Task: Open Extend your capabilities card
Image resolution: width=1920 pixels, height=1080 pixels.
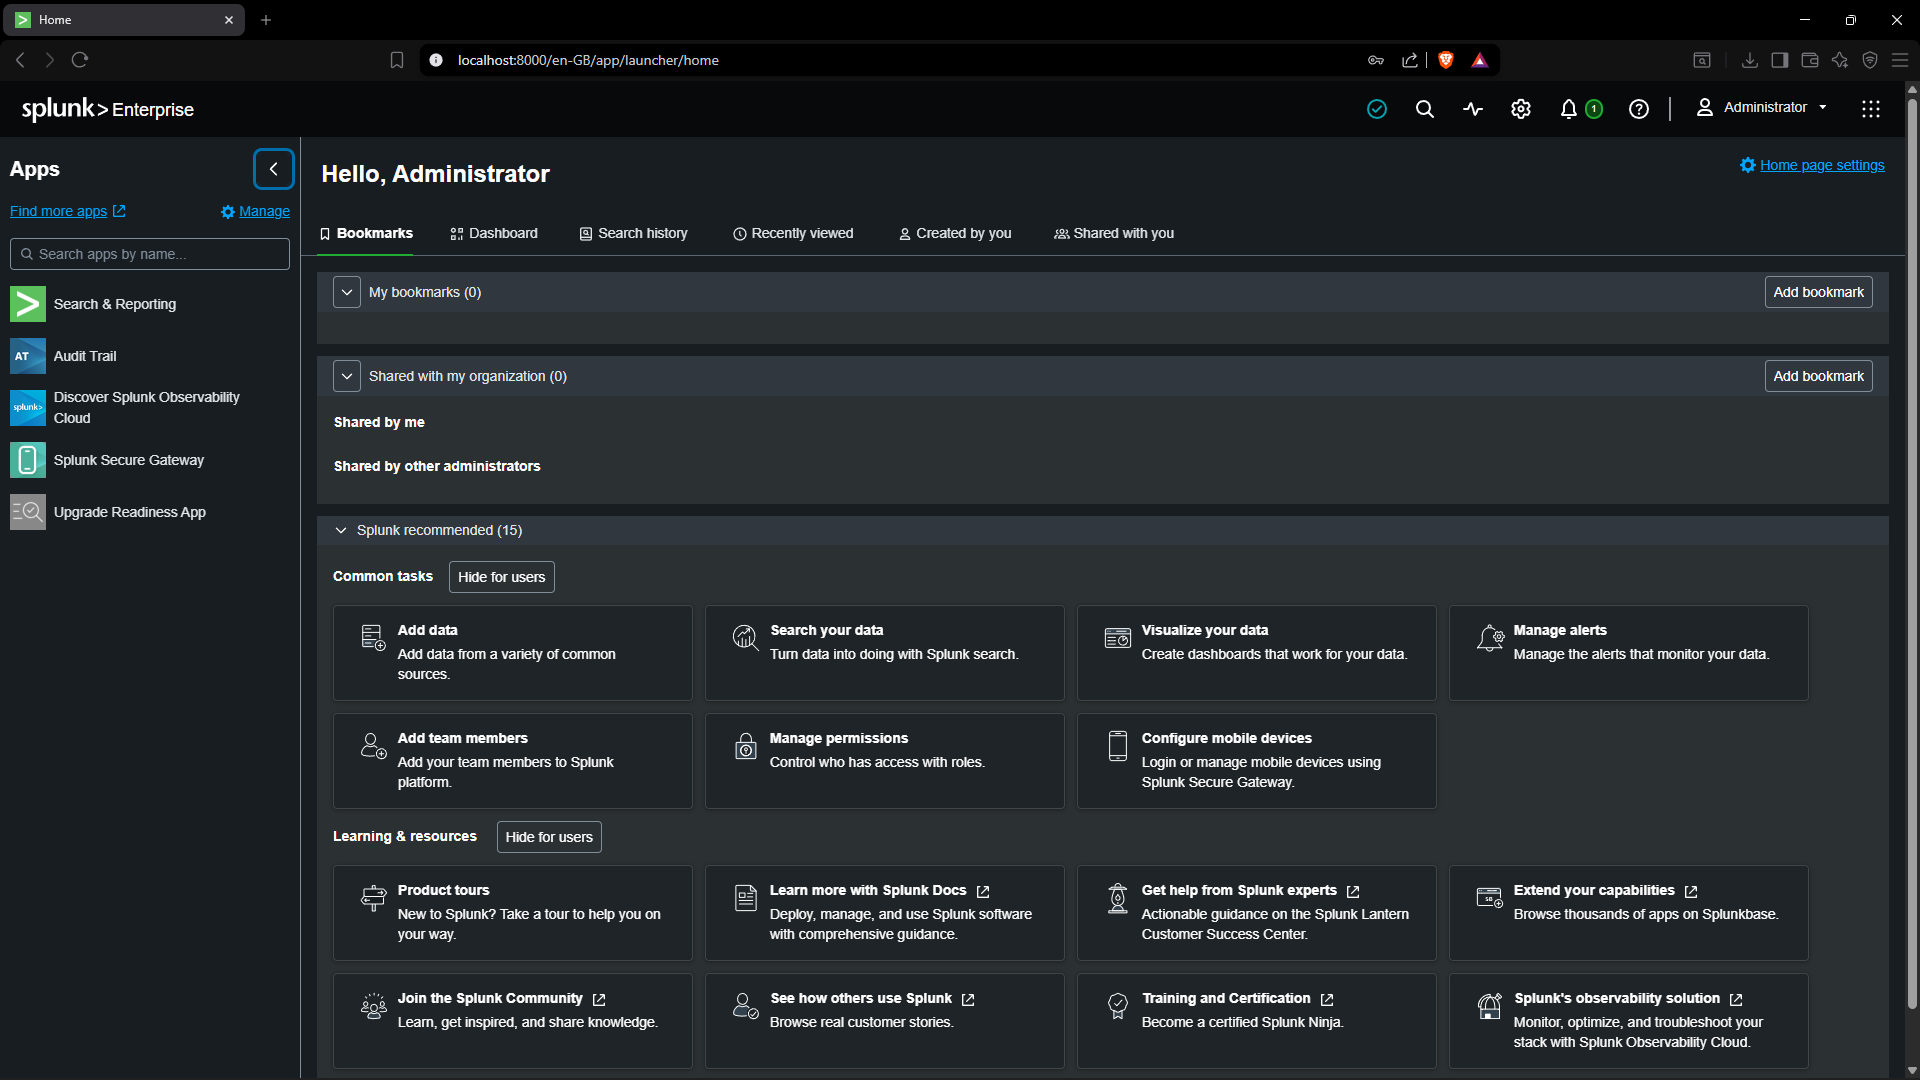Action: pos(1628,913)
